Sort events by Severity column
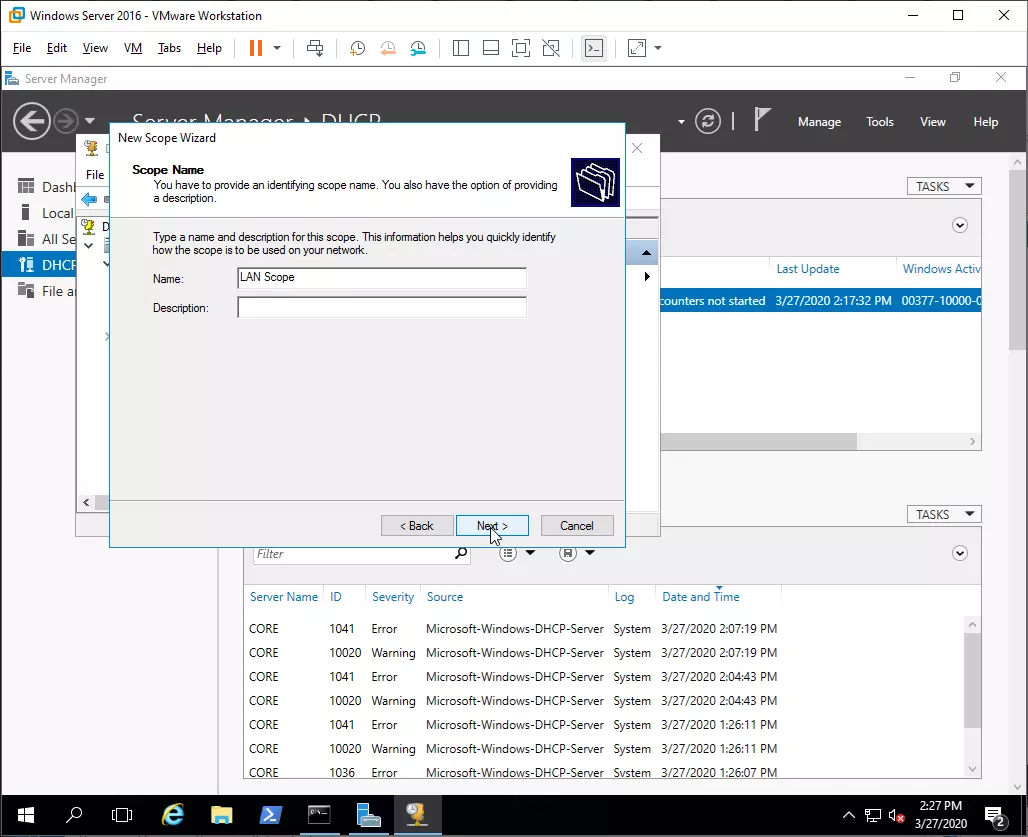1028x837 pixels. point(393,597)
